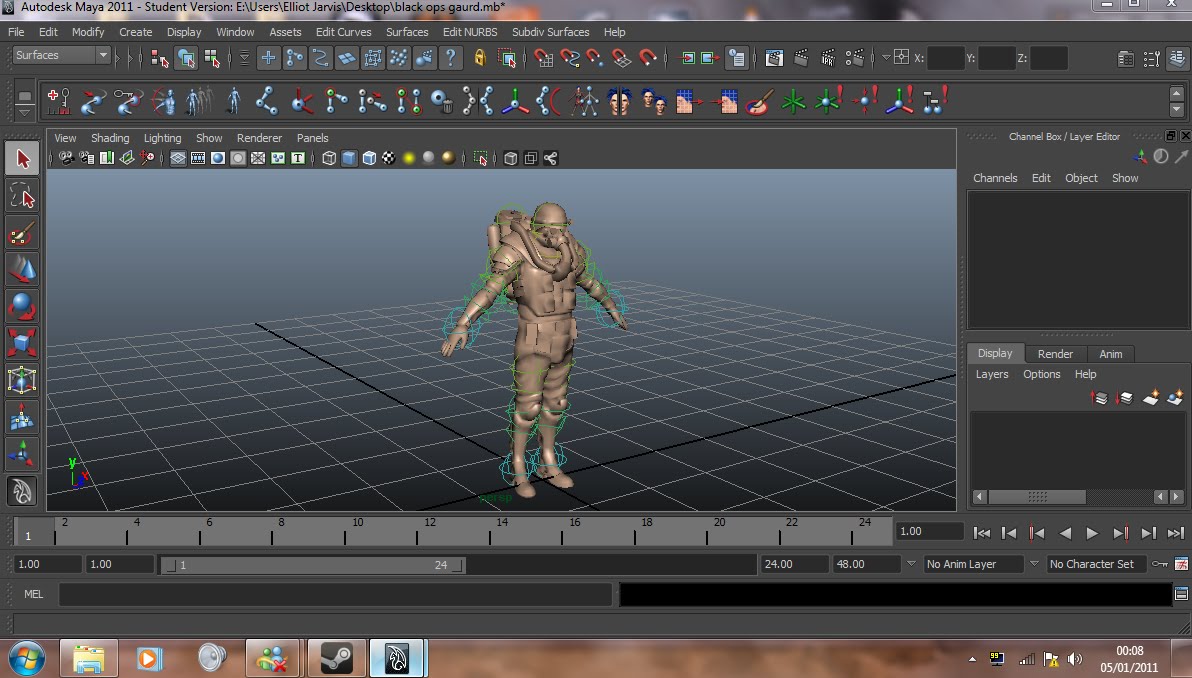This screenshot has width=1192, height=678.
Task: Toggle Snap to Grids magnet
Action: click(x=544, y=58)
